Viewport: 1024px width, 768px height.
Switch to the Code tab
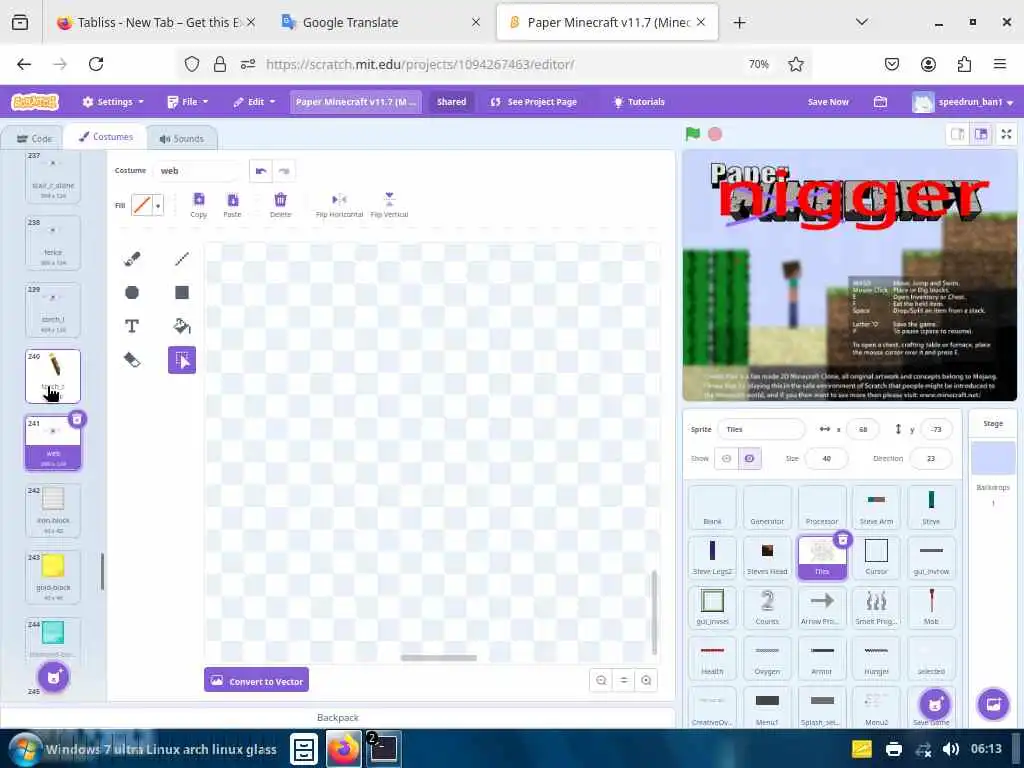(34, 138)
